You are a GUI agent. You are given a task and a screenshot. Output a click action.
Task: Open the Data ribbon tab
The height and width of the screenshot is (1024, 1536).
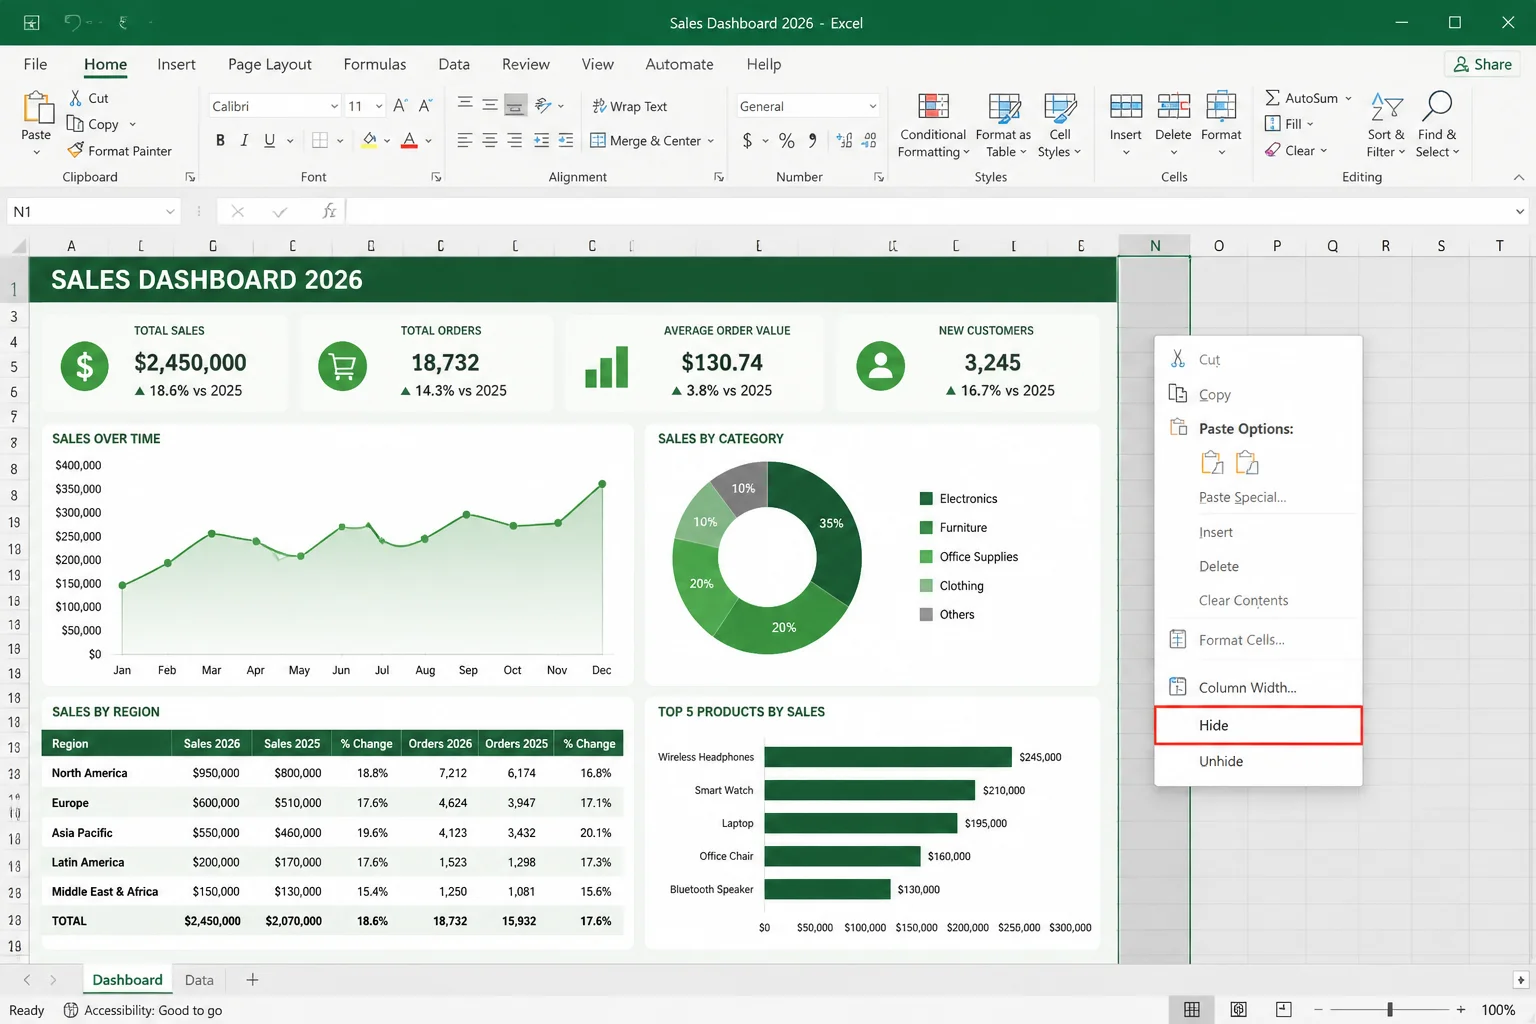tap(454, 64)
